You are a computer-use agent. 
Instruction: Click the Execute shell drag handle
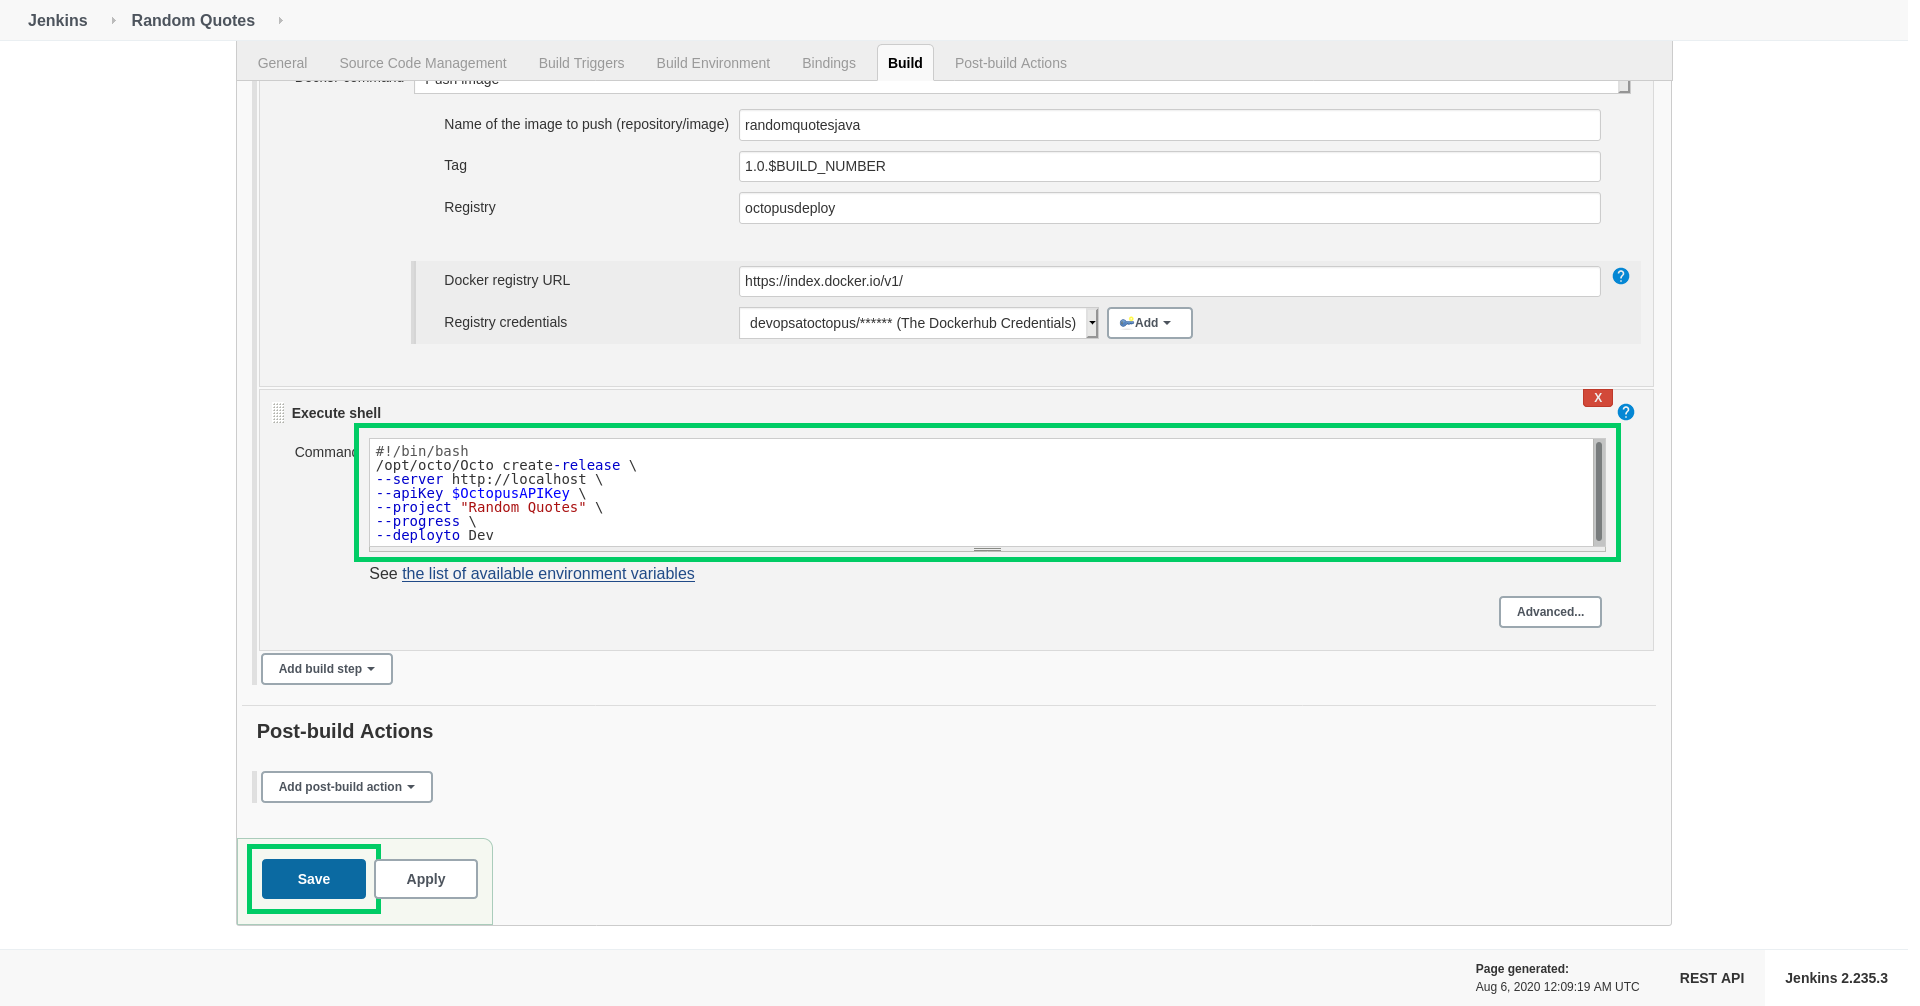279,412
